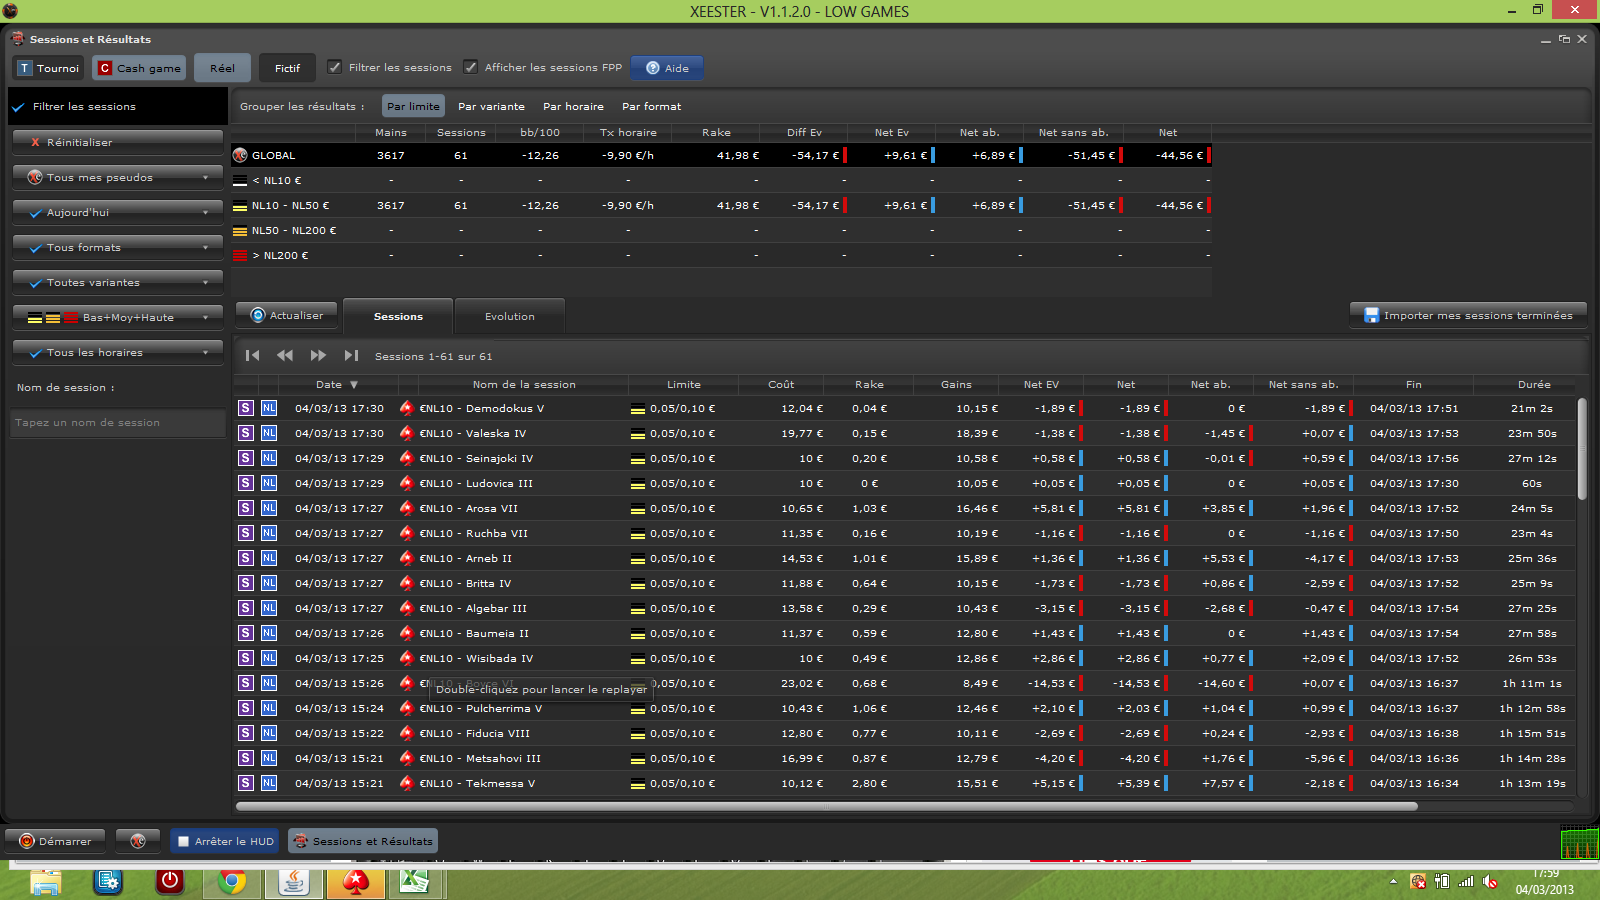This screenshot has height=900, width=1600.
Task: Go to next sessions page
Action: pos(318,355)
